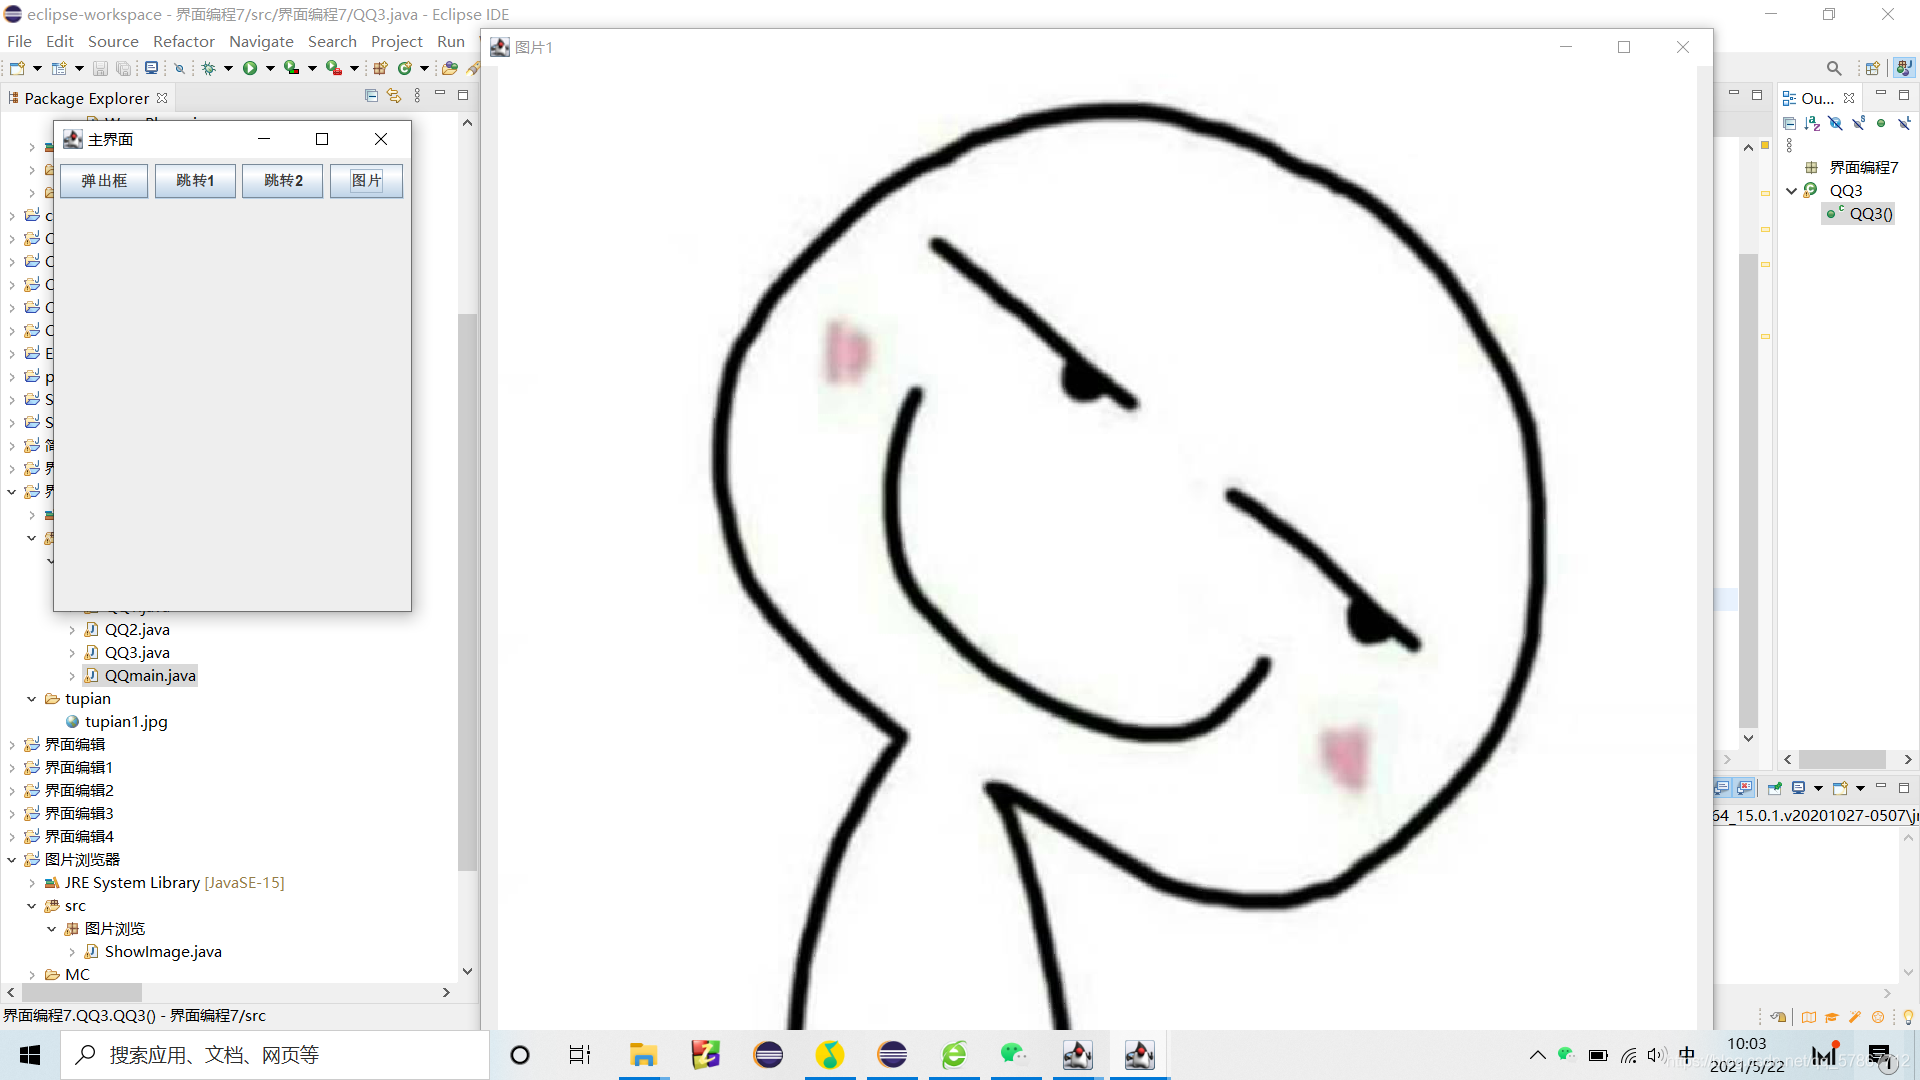This screenshot has height=1080, width=1920.
Task: Collapse QQ3 class in Outline
Action: (x=1791, y=191)
